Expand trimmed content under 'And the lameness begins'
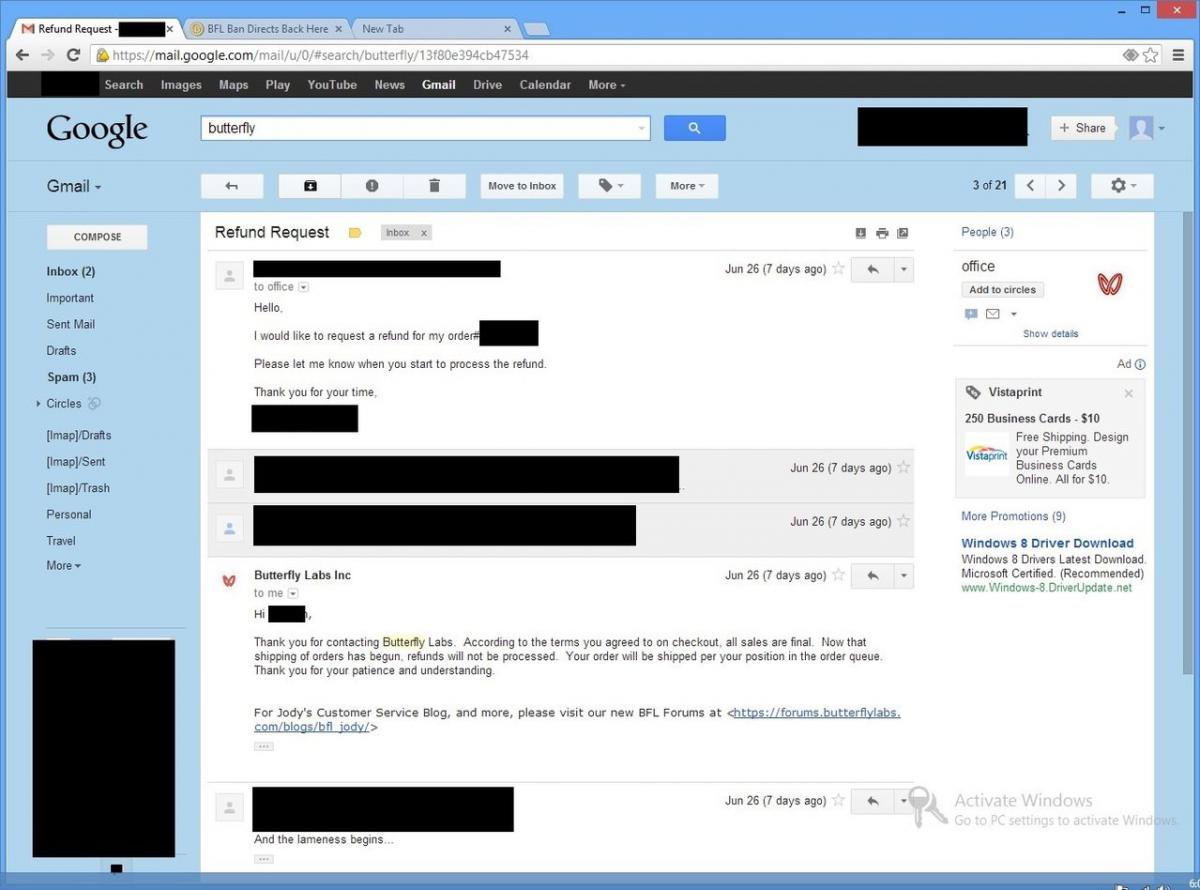 263,859
